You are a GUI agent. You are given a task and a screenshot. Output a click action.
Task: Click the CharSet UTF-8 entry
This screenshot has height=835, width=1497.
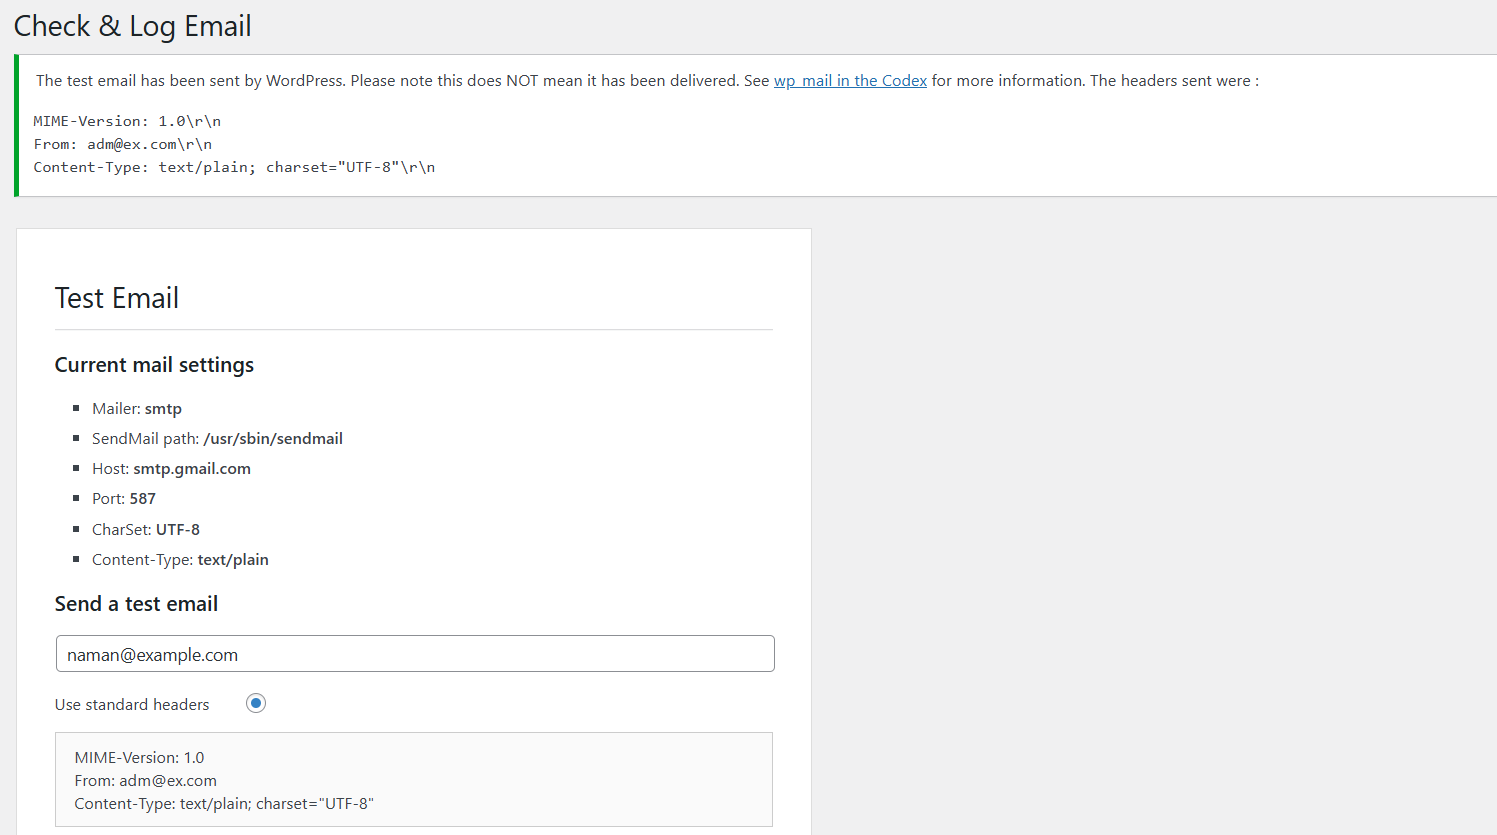pyautogui.click(x=146, y=530)
